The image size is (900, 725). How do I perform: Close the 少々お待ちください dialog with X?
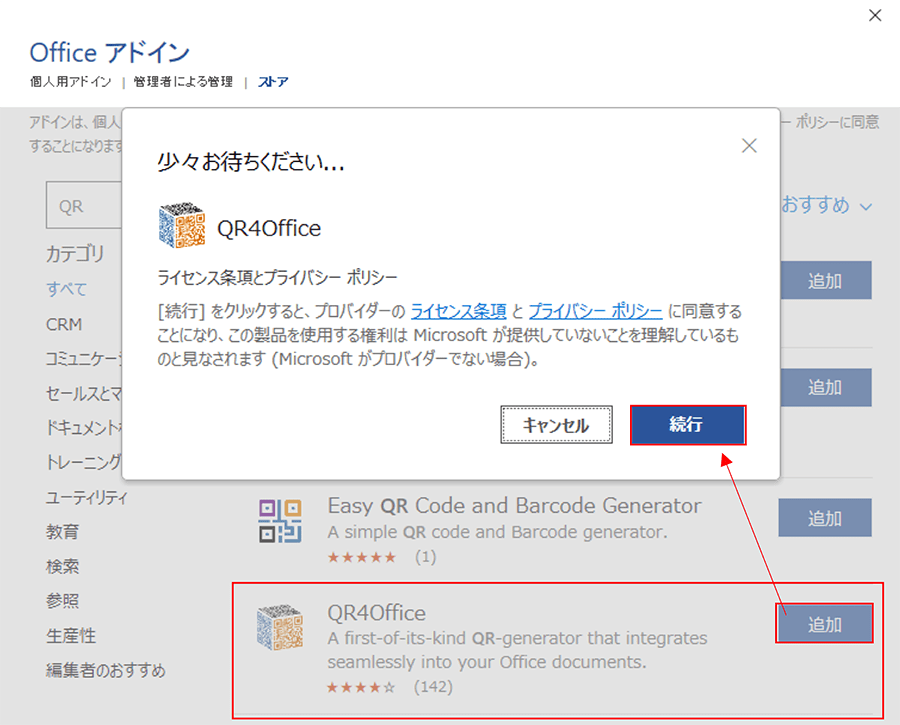749,146
